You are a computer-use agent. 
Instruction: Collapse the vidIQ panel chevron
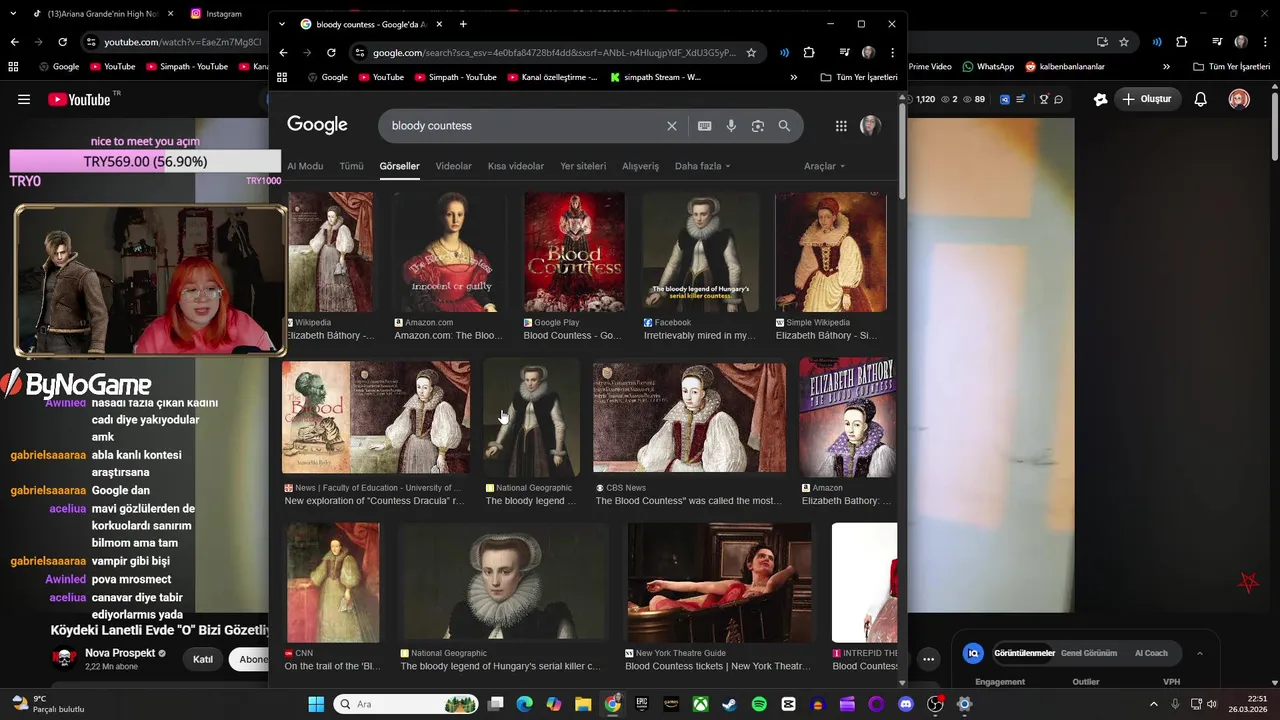click(x=1200, y=653)
